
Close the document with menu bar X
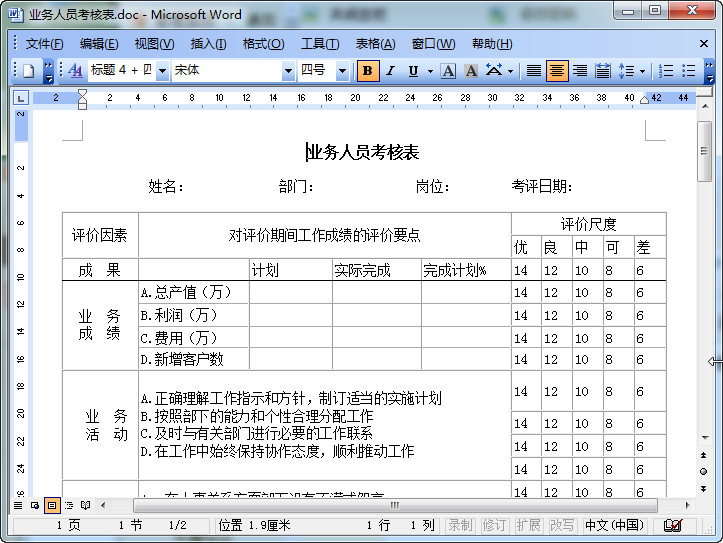[704, 44]
